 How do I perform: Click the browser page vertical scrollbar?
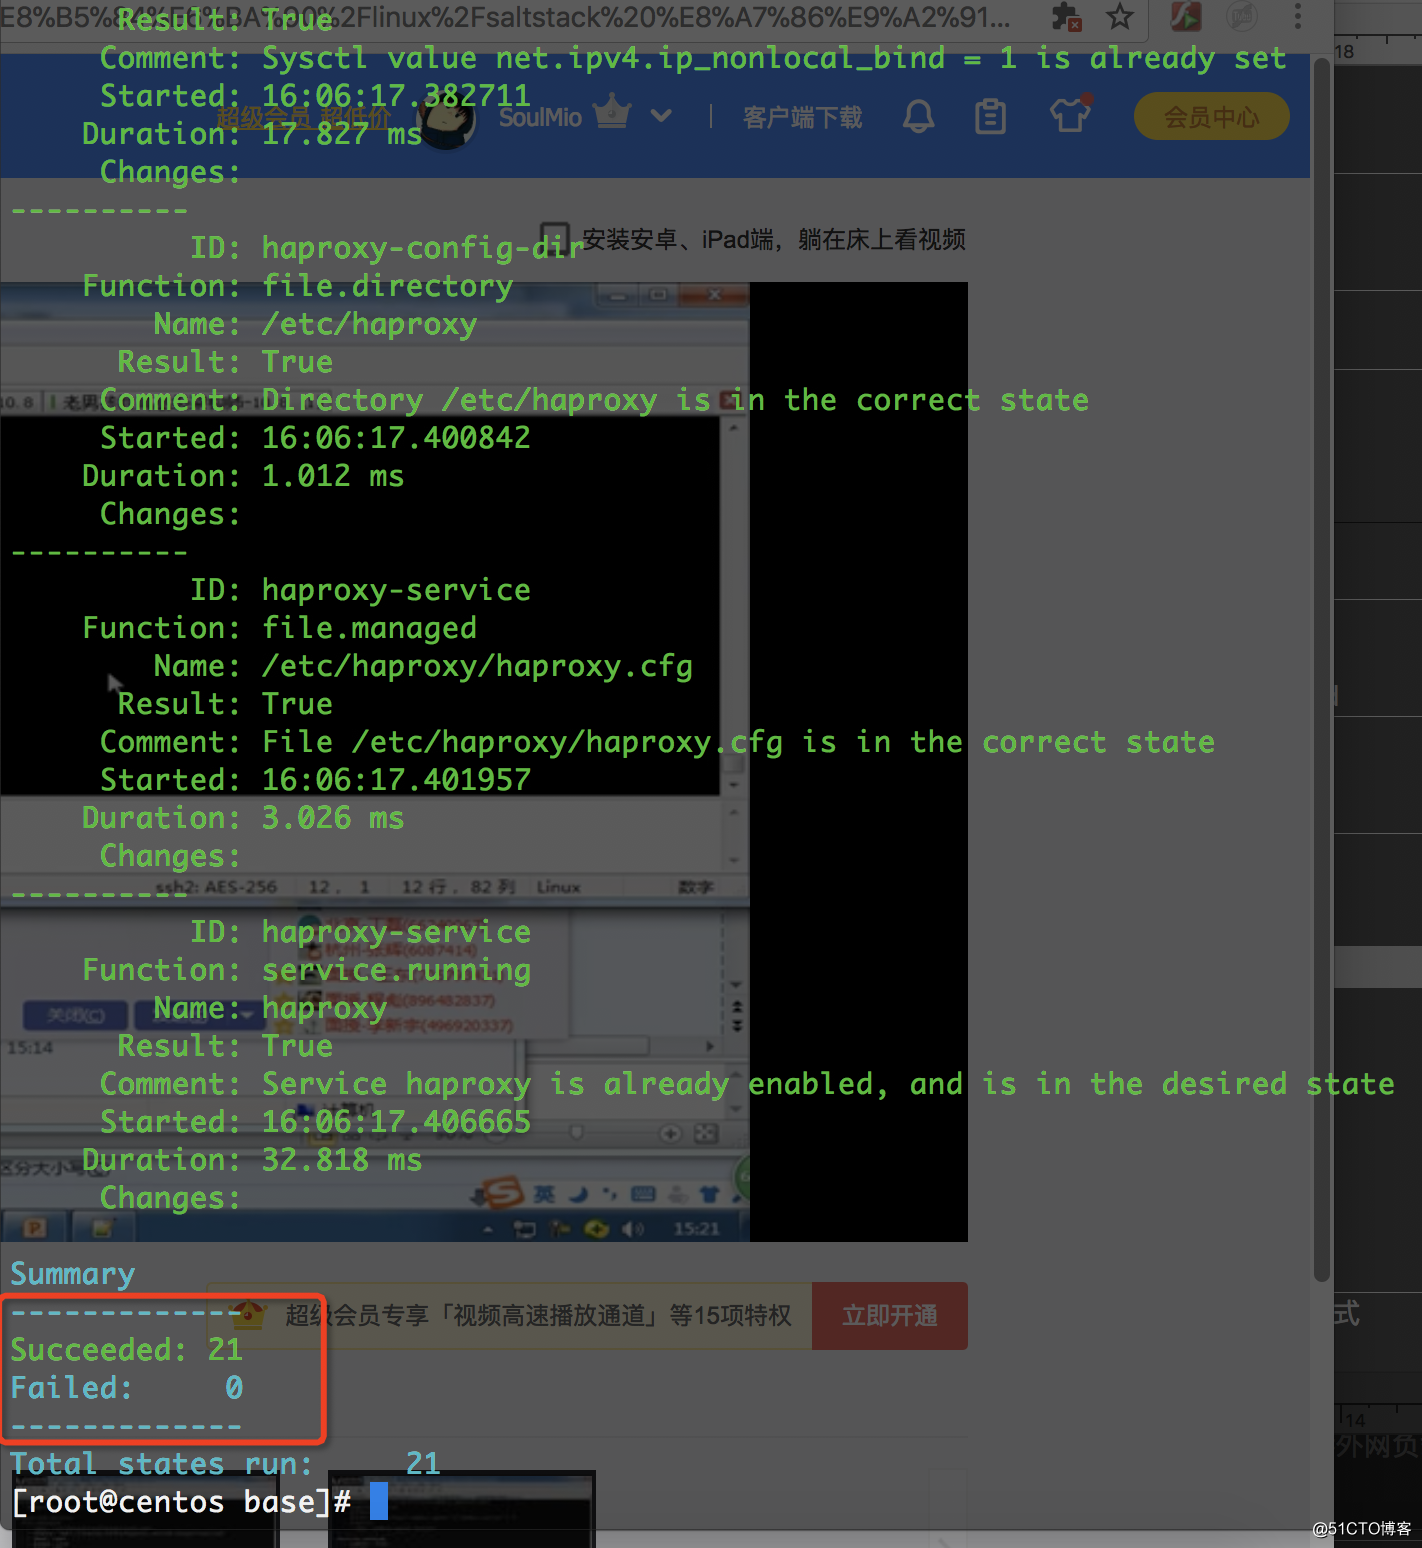(1322, 670)
